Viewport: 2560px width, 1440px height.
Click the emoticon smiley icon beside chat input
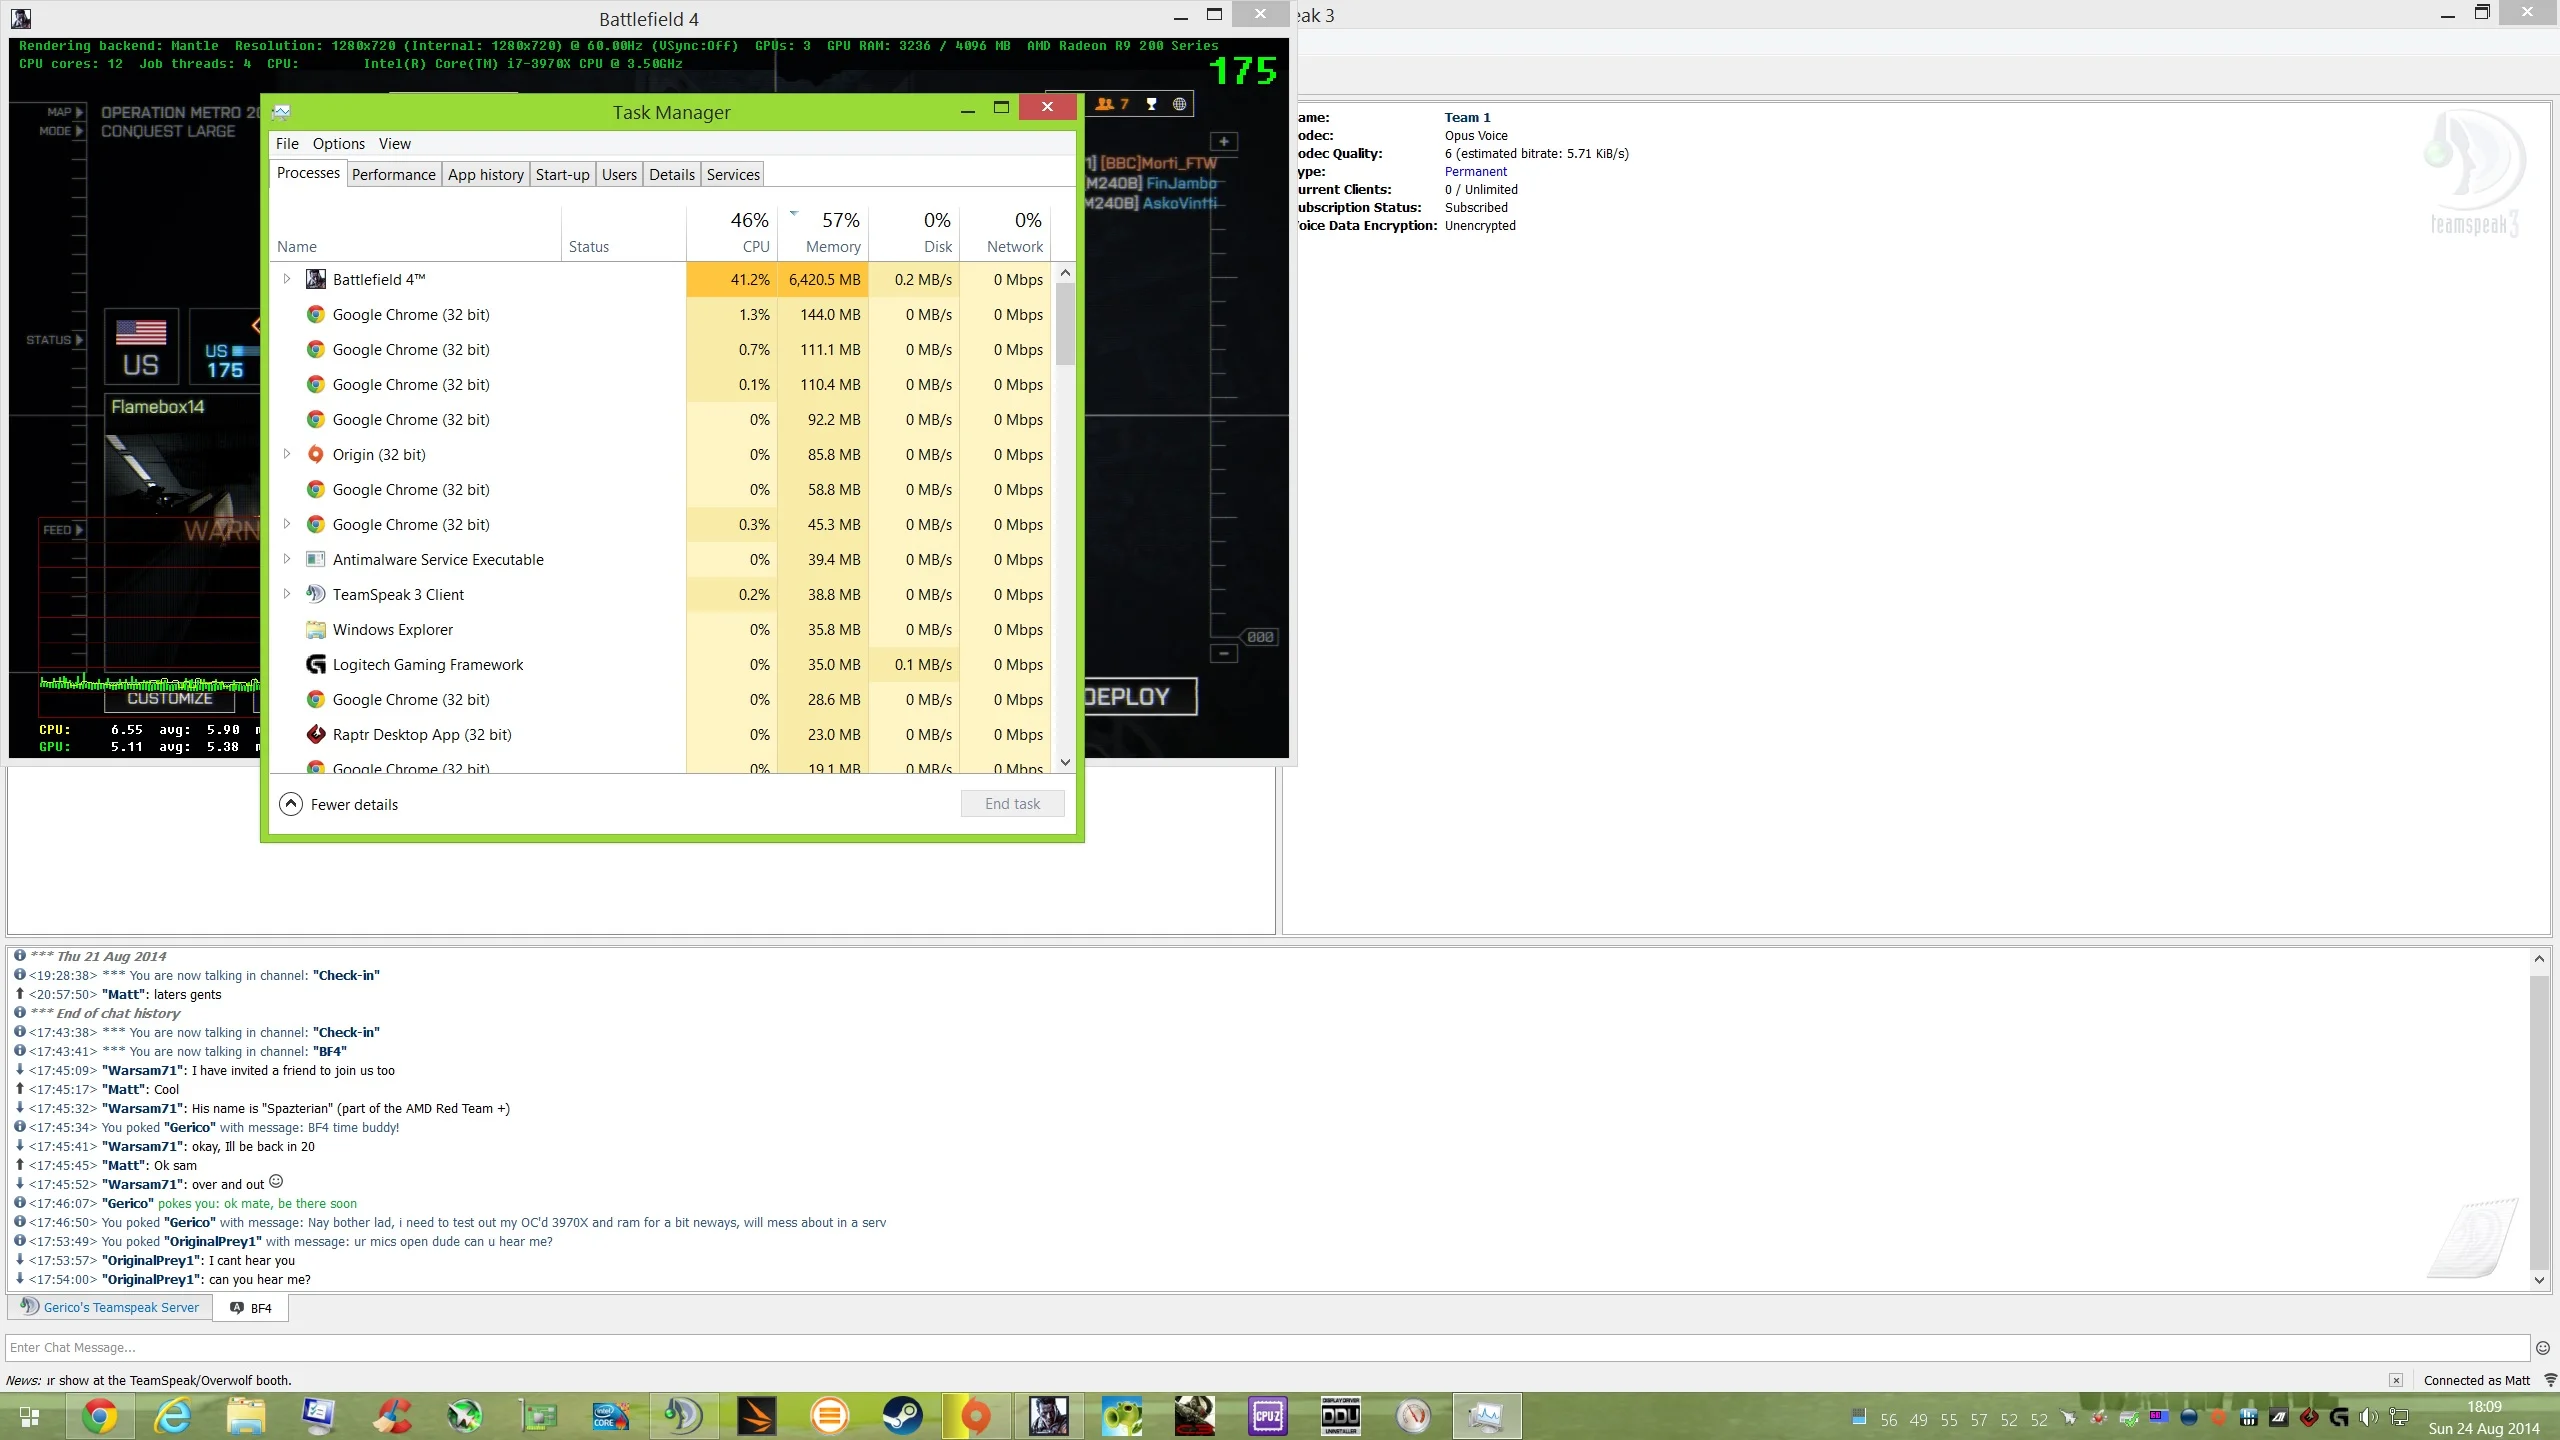(2543, 1347)
